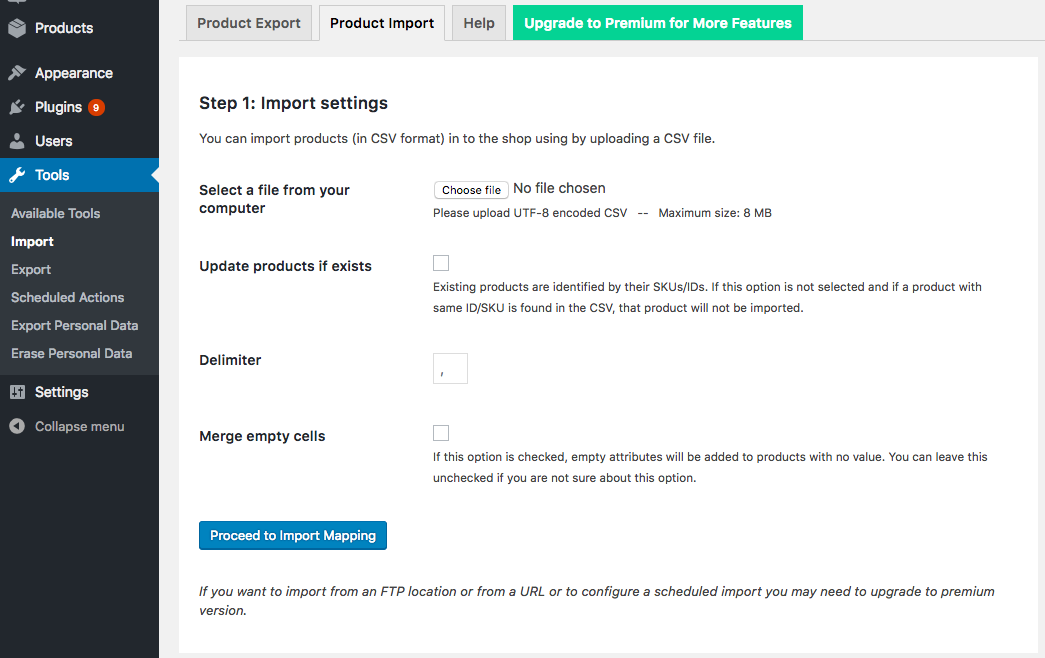Image resolution: width=1045 pixels, height=658 pixels.
Task: Click the Plugins update count badge
Action: point(96,107)
